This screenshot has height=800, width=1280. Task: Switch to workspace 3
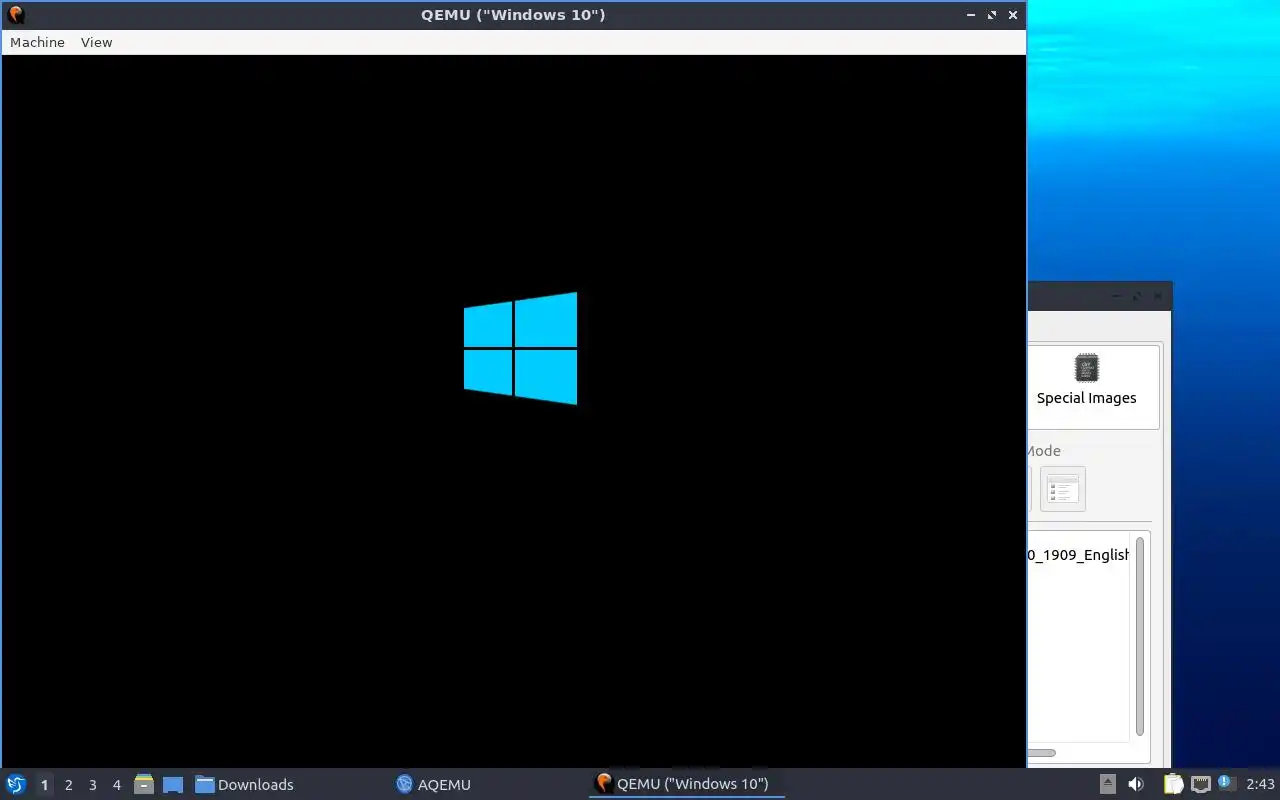[92, 784]
